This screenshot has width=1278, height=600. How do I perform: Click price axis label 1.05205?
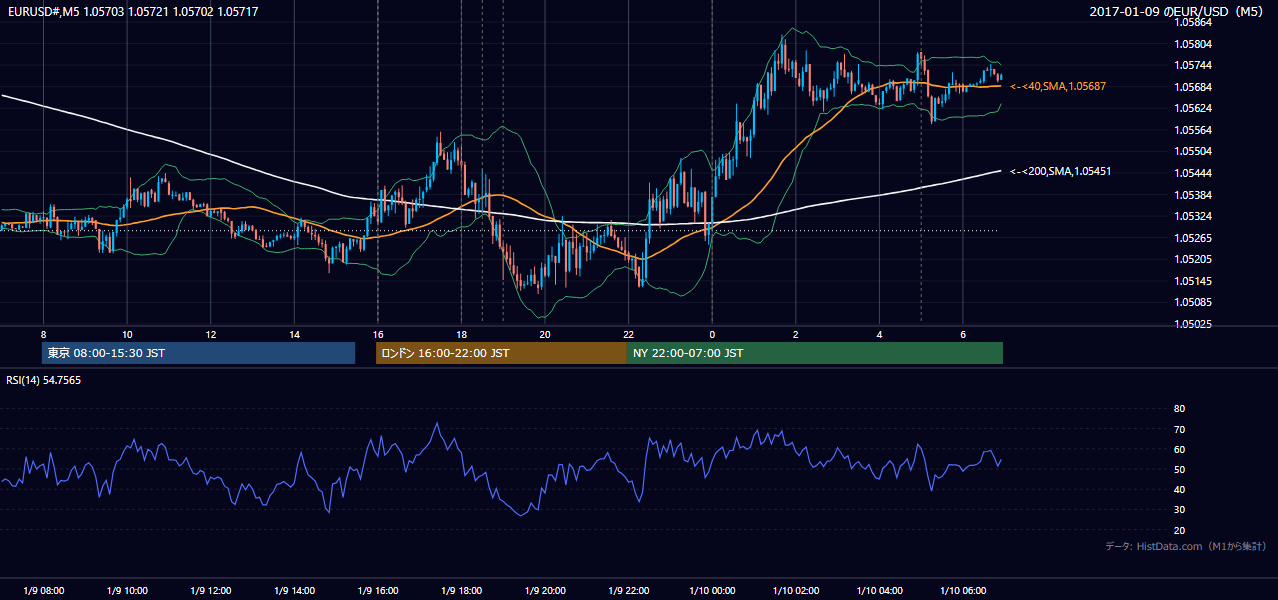1194,259
